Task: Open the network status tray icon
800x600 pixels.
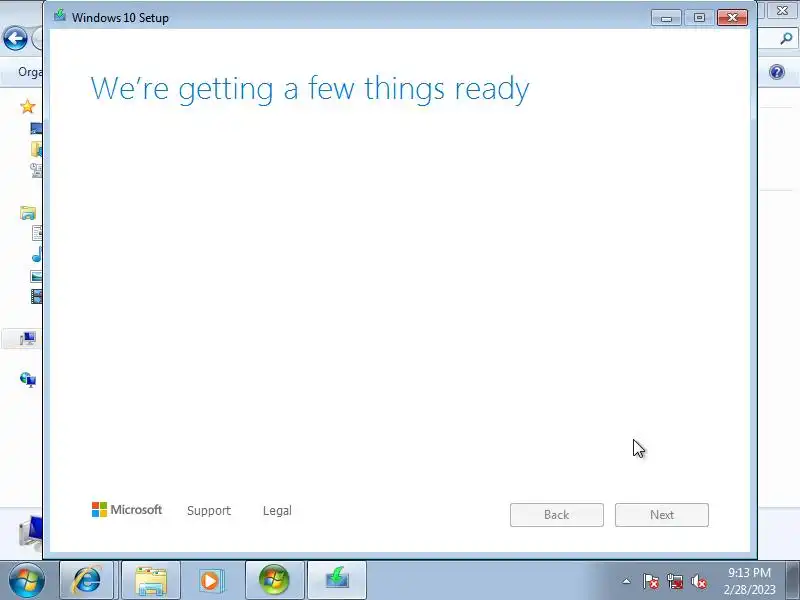Action: click(x=674, y=581)
